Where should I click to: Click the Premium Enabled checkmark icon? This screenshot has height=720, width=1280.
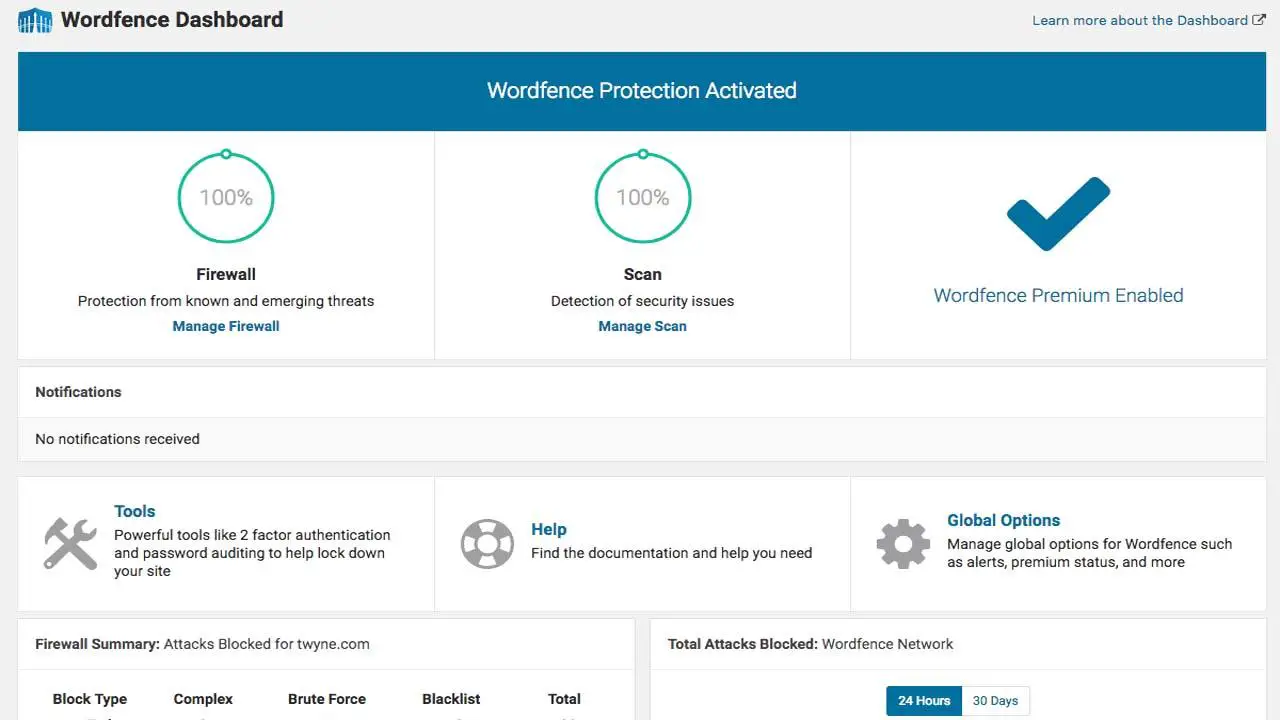point(1058,213)
